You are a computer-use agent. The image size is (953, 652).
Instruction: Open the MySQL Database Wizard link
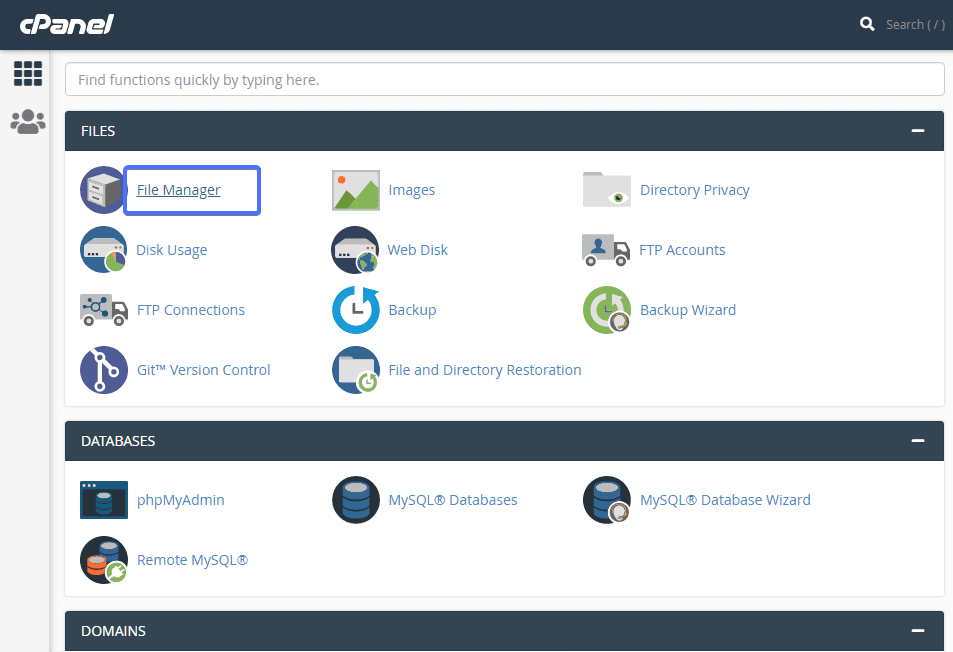pos(725,500)
